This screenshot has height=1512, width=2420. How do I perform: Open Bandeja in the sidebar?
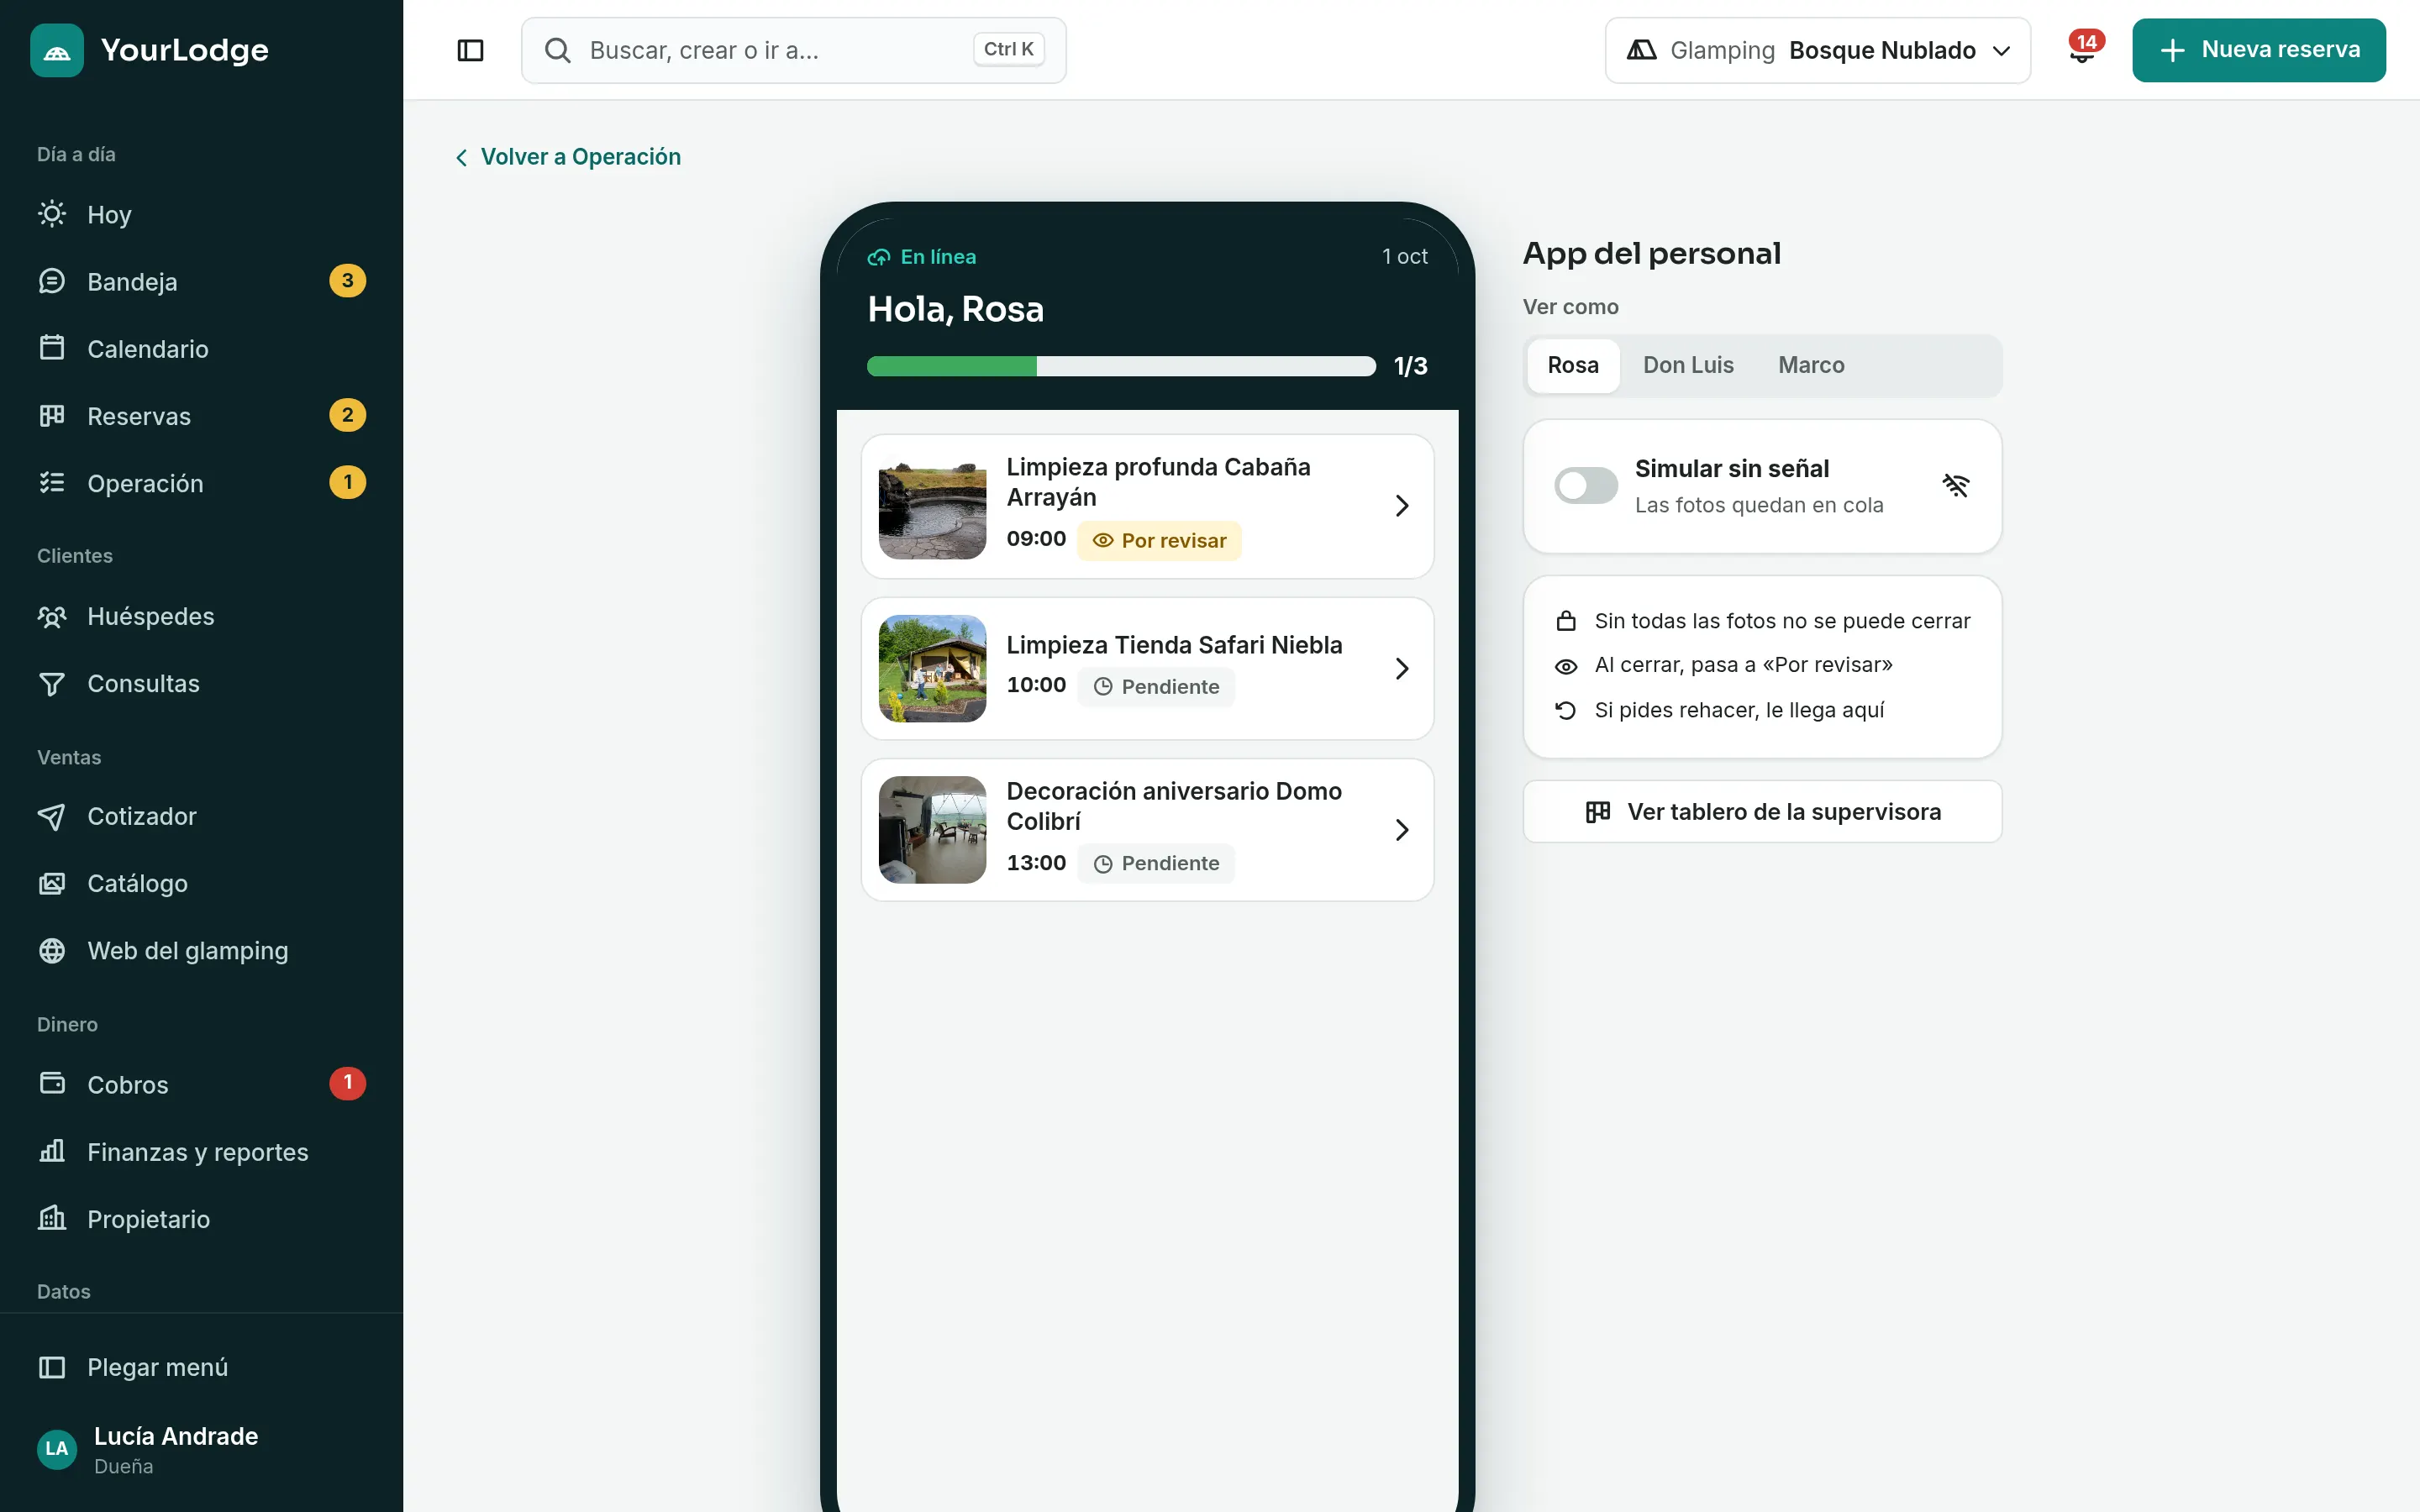coord(201,281)
